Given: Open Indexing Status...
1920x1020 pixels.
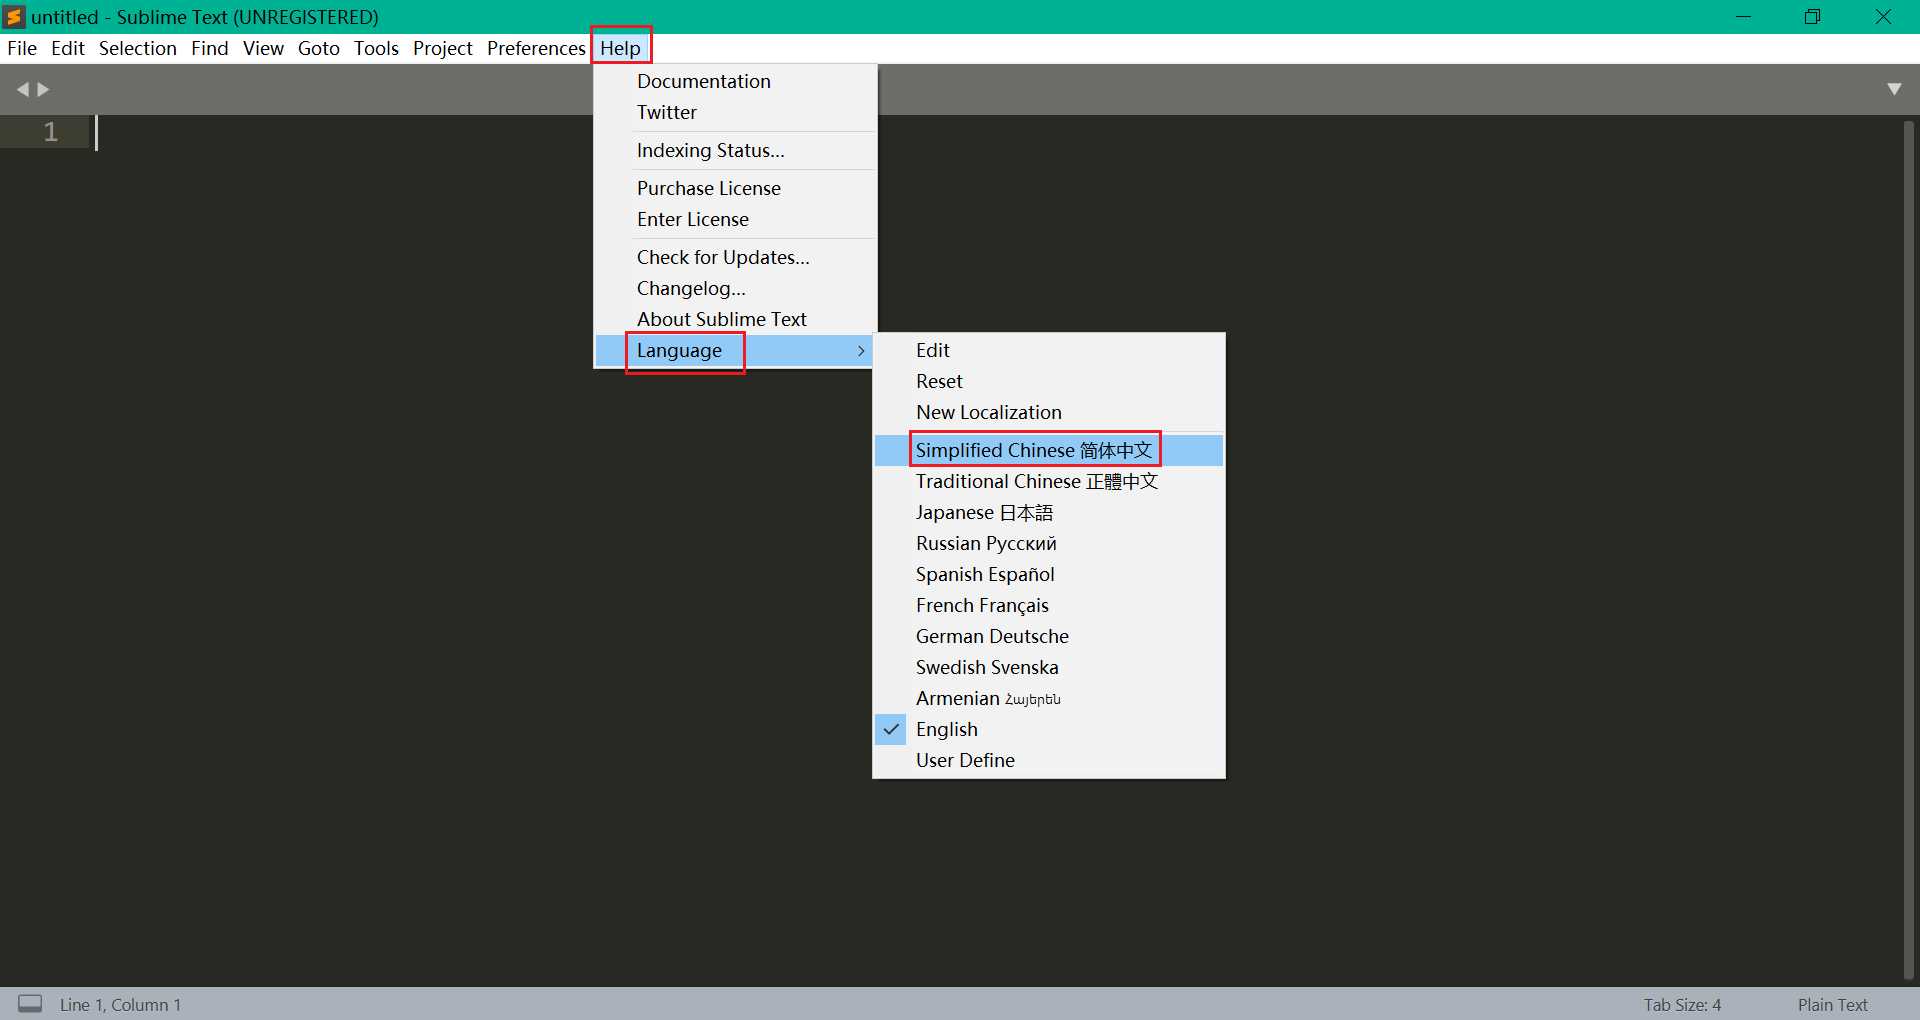Looking at the screenshot, I should pos(735,150).
